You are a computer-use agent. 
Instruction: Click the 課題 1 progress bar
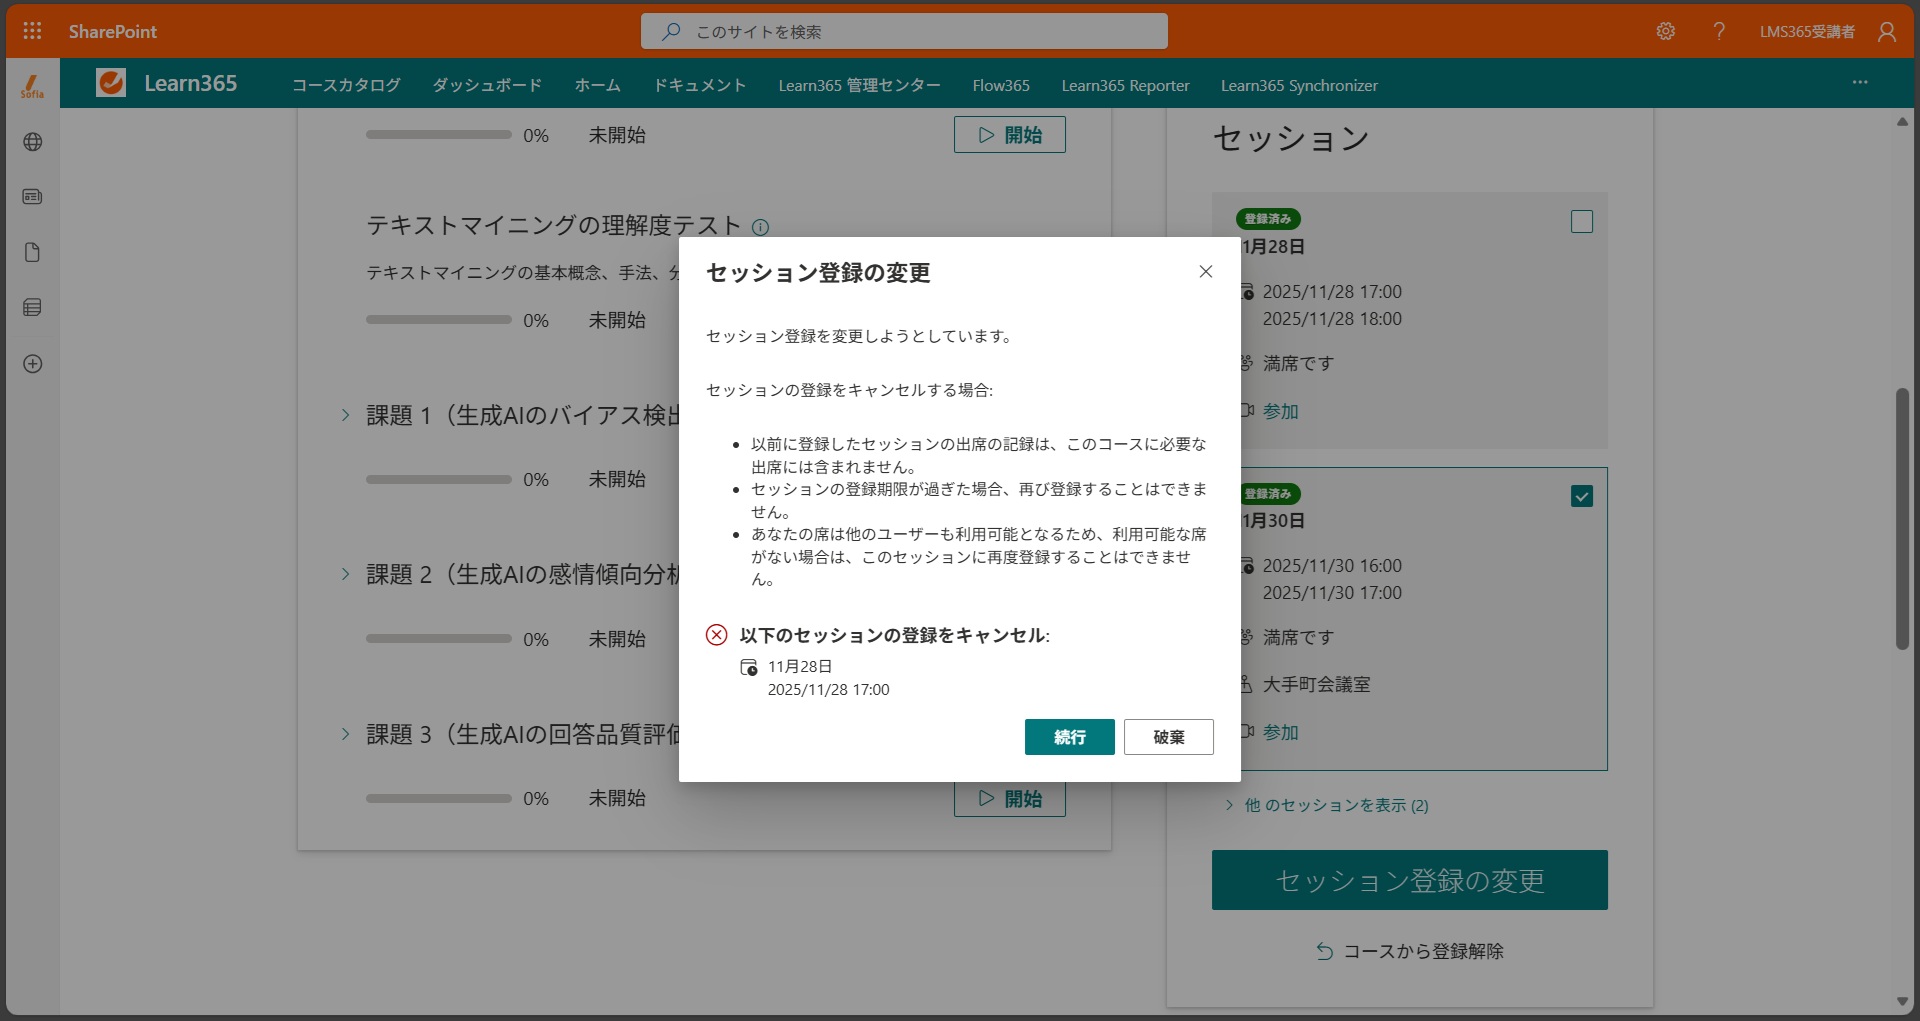pos(438,479)
